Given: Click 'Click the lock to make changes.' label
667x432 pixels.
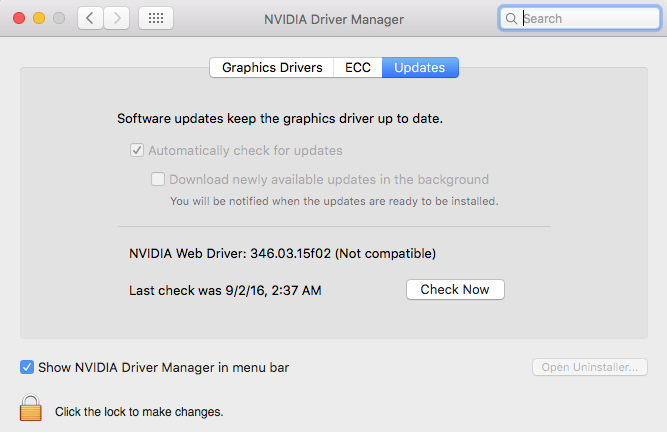Looking at the screenshot, I should click(x=139, y=412).
